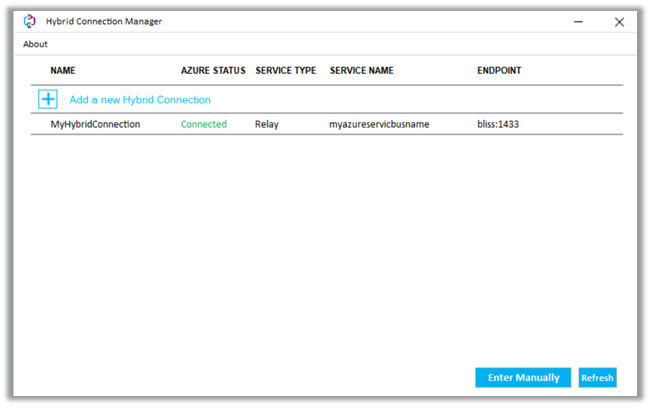650x407 pixels.
Task: Click the SERVICE NAME column header
Action: coord(362,71)
